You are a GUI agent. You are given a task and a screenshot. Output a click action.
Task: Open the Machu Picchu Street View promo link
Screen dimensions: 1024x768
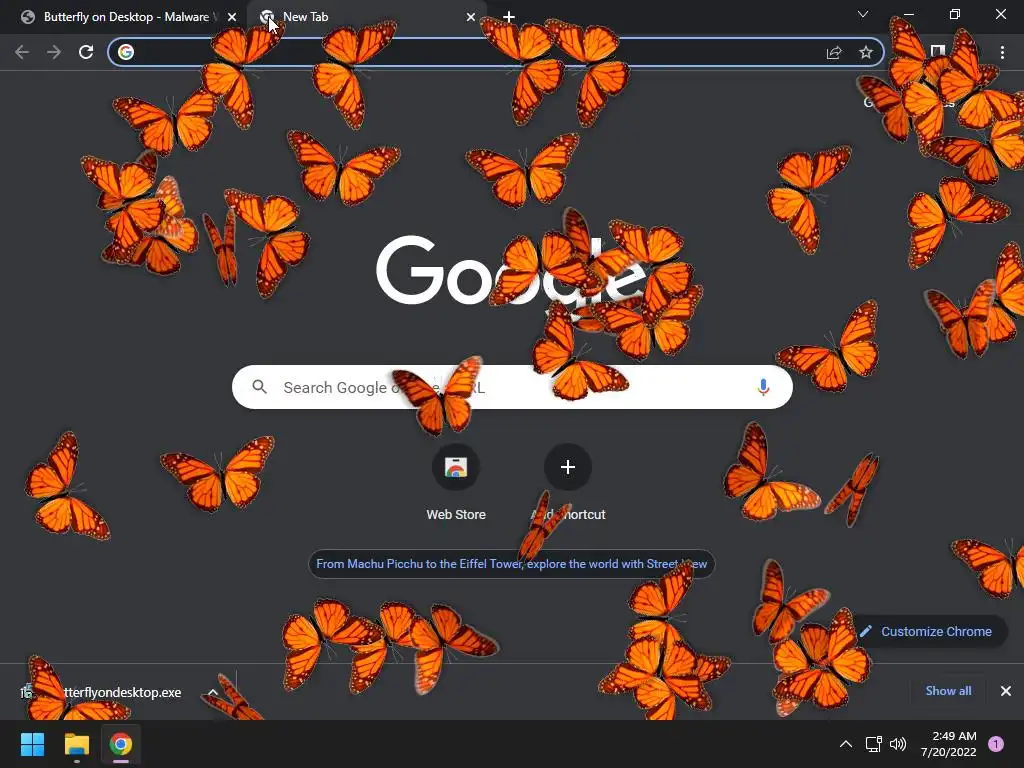click(511, 564)
